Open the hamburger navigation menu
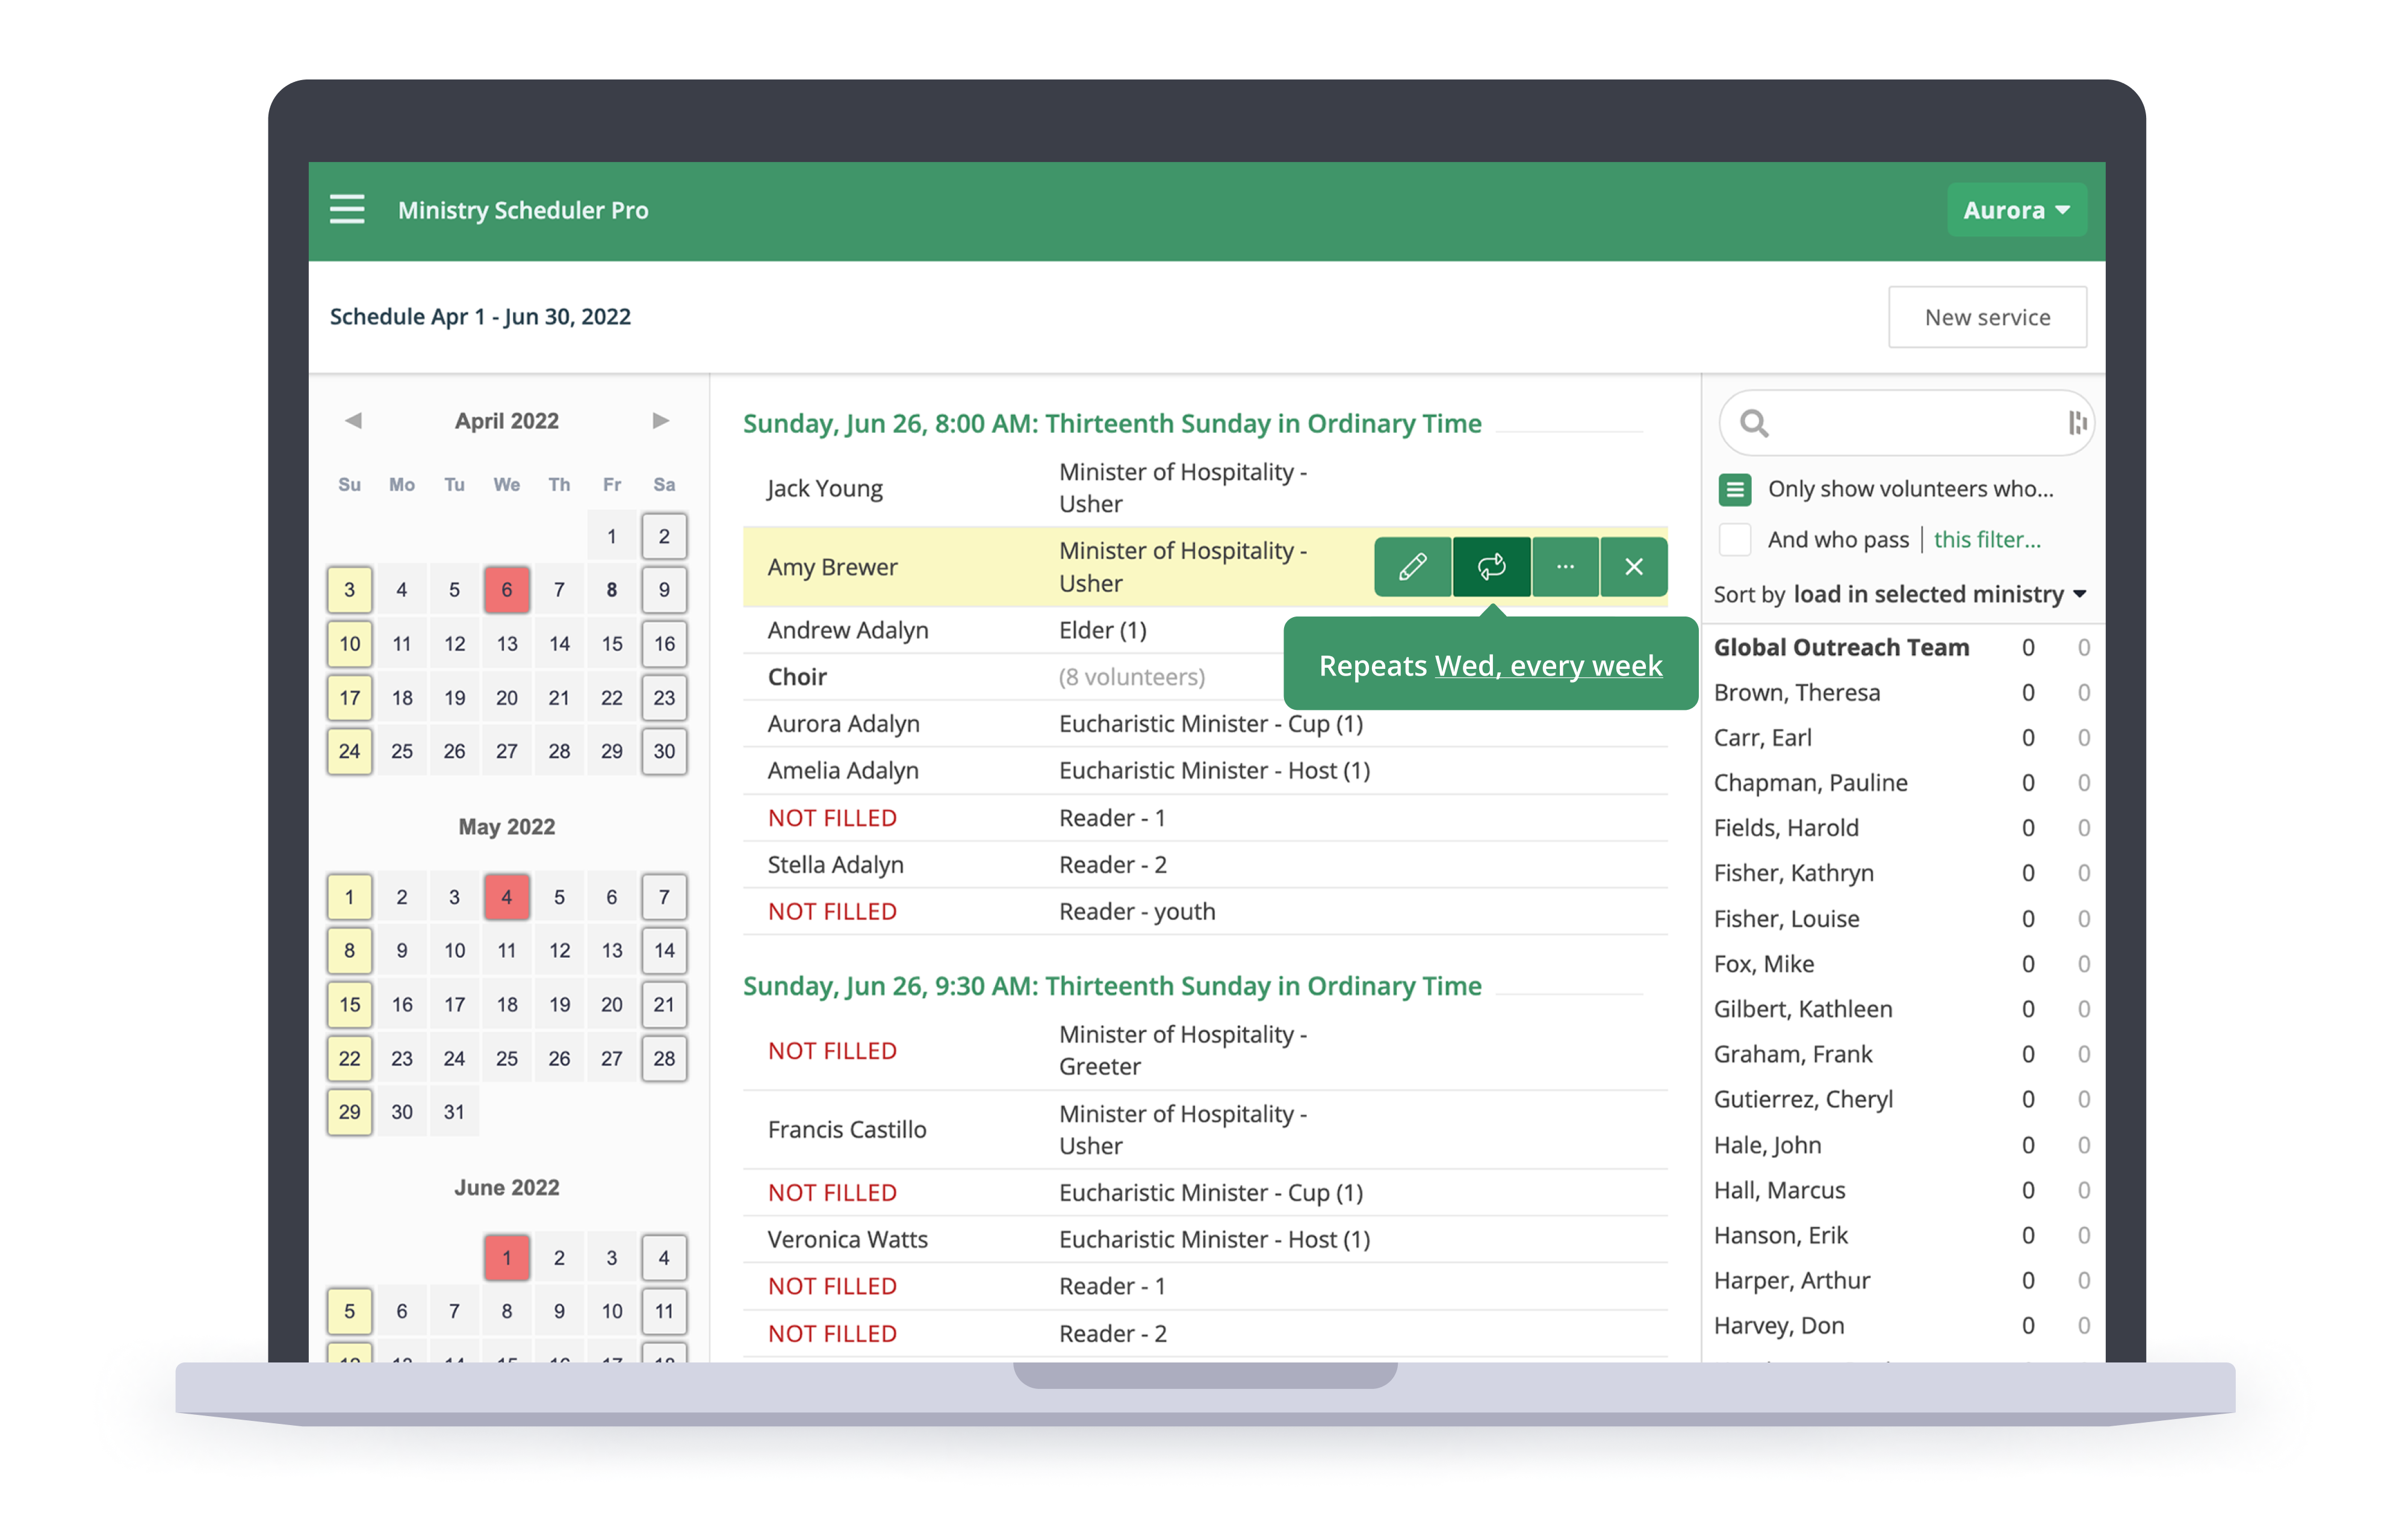 [346, 209]
